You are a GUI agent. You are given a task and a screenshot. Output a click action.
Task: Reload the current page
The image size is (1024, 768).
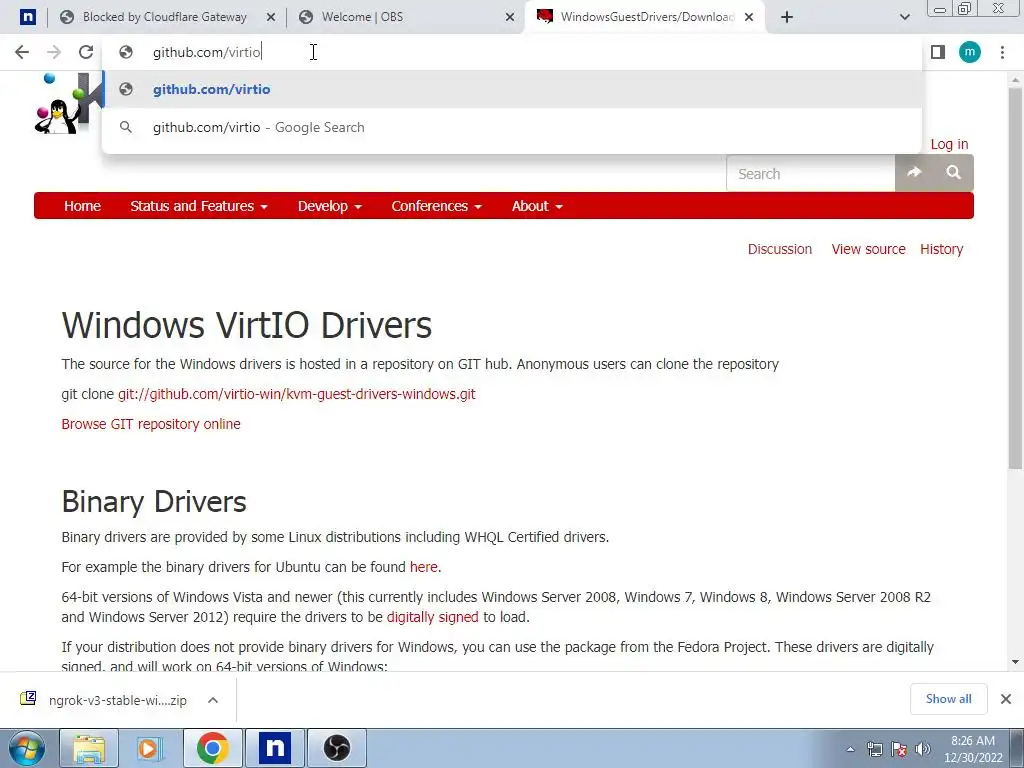coord(86,52)
